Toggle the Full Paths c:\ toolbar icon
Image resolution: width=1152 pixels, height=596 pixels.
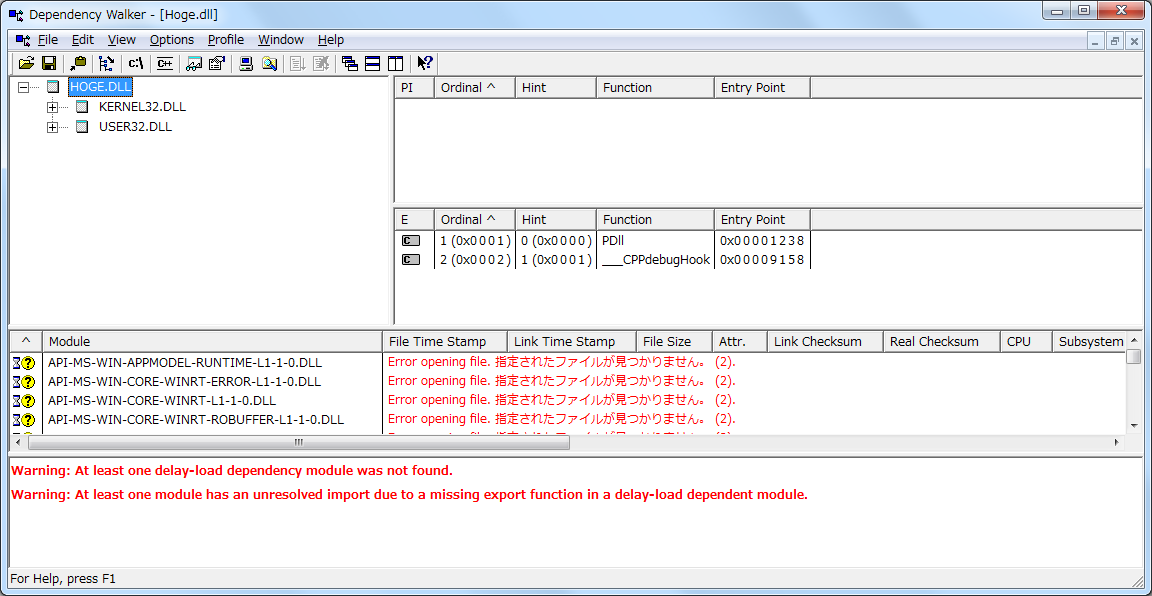(x=136, y=63)
